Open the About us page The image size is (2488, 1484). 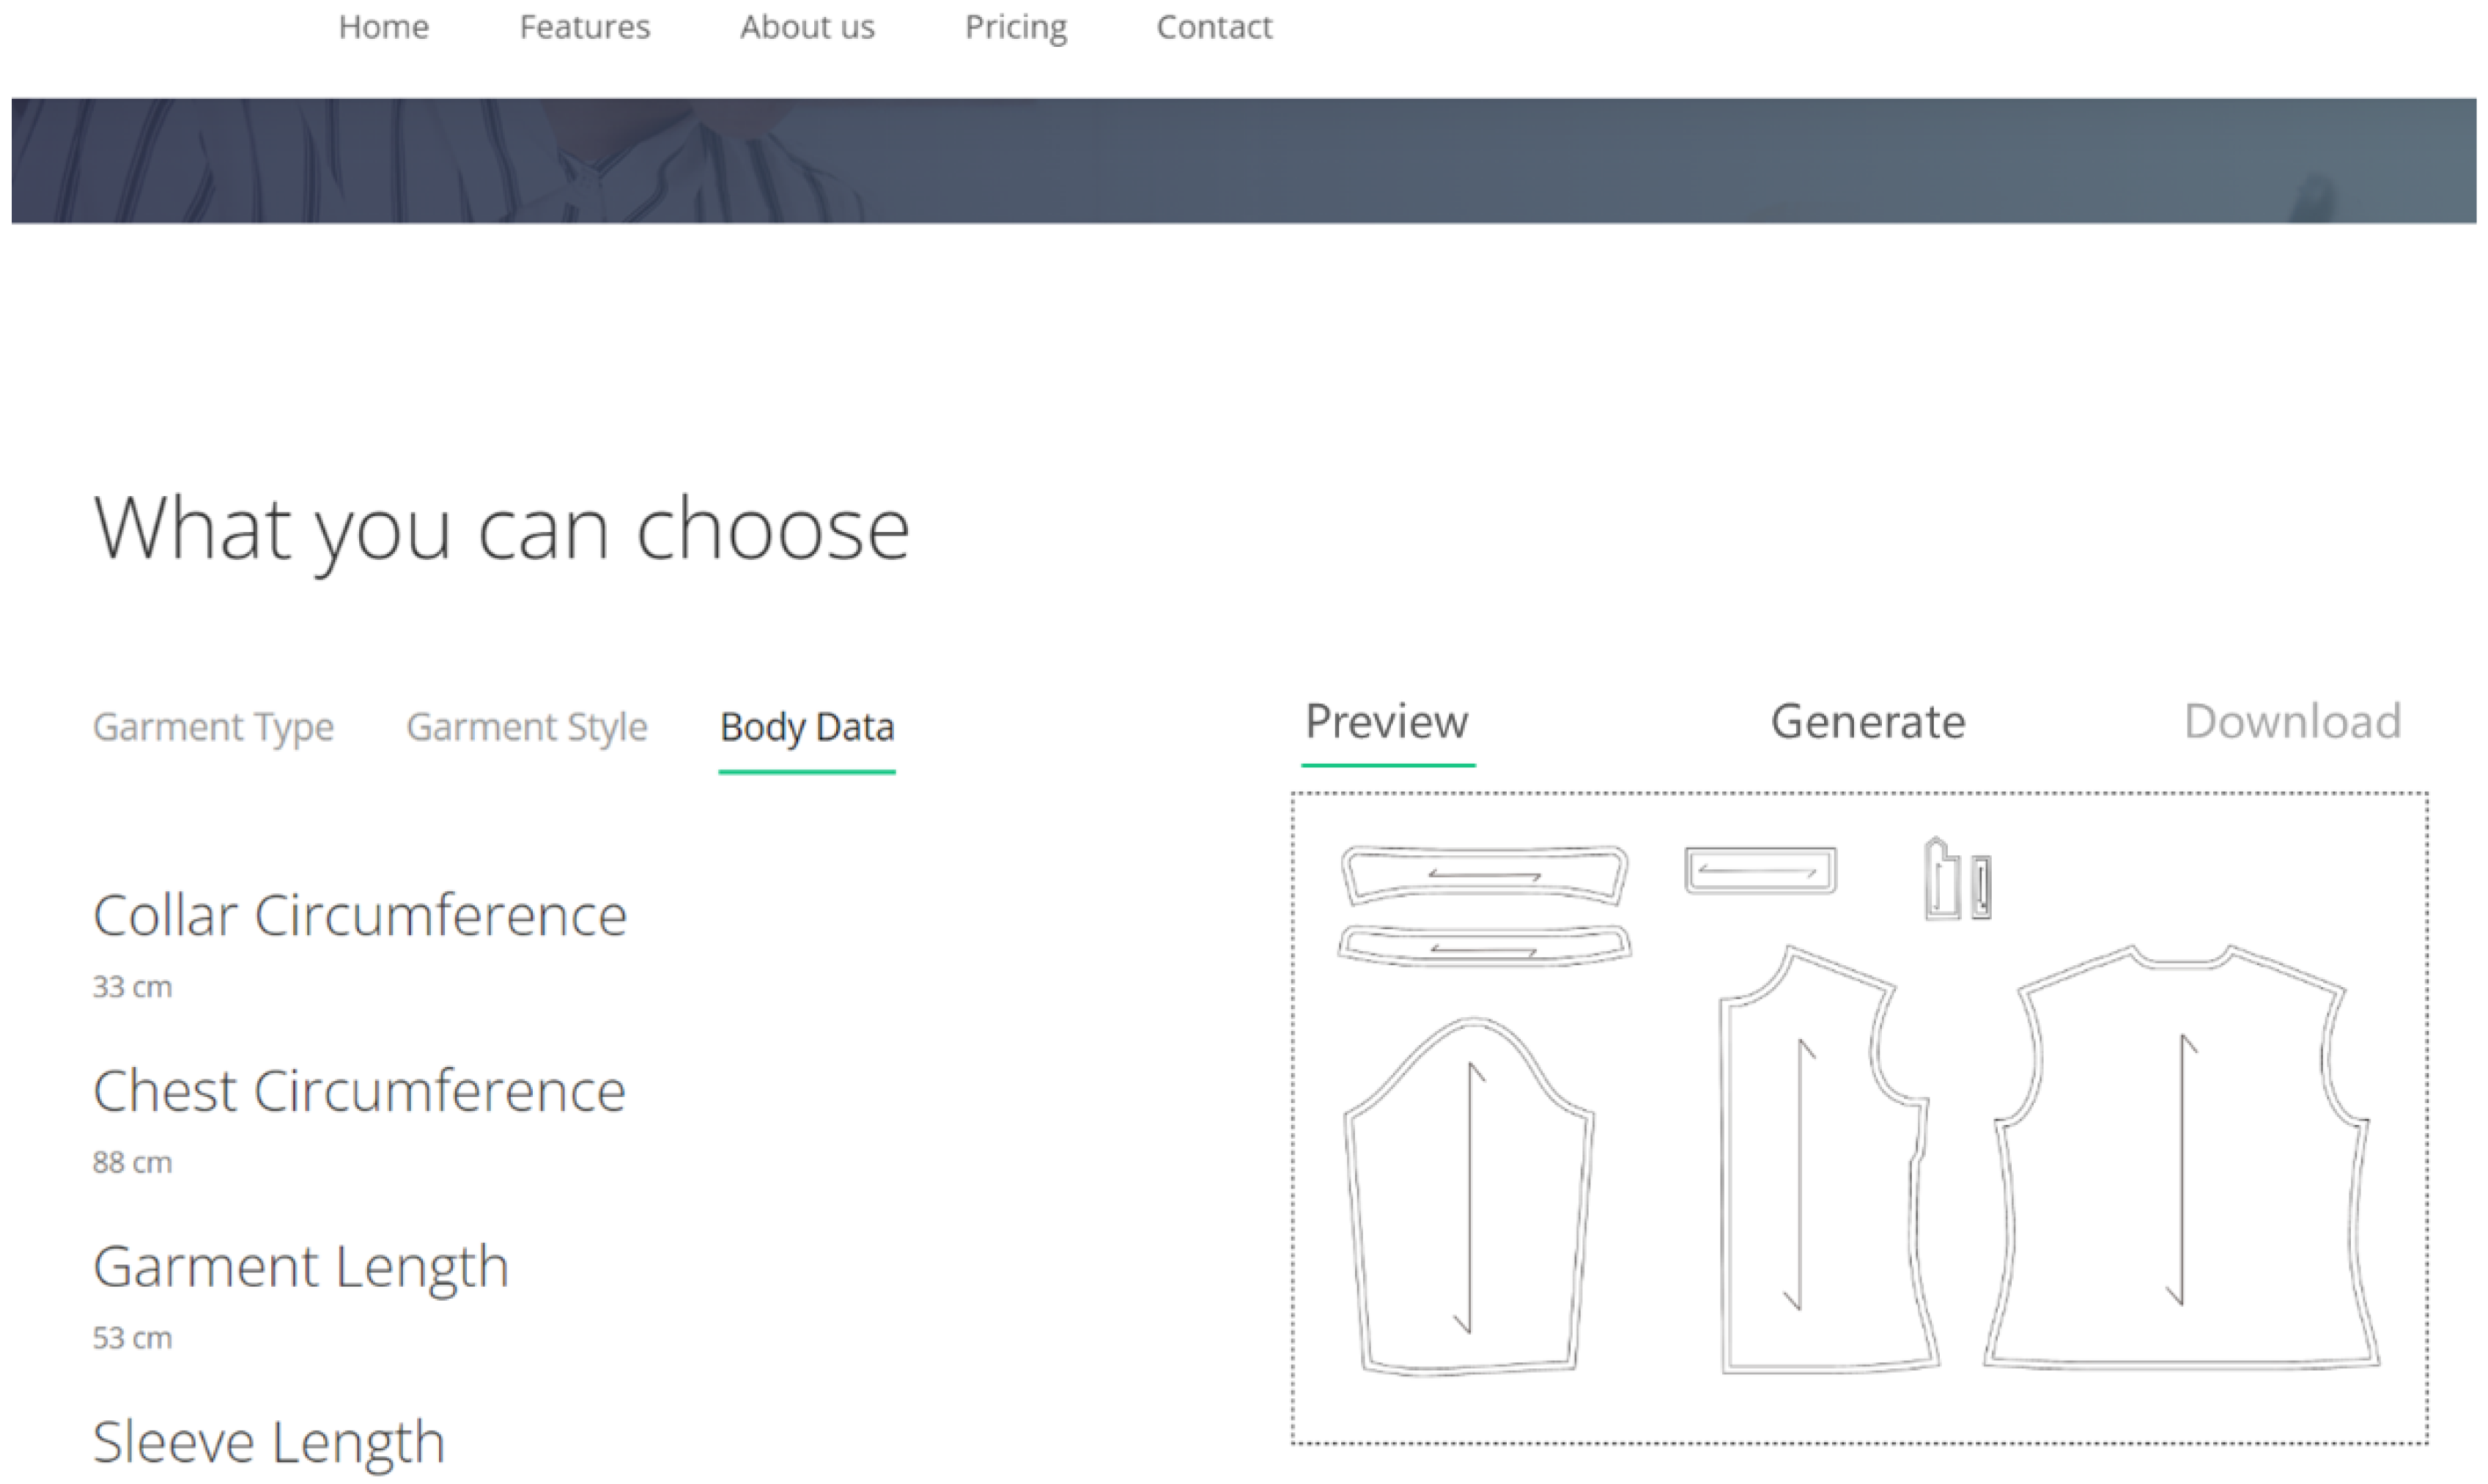807,27
